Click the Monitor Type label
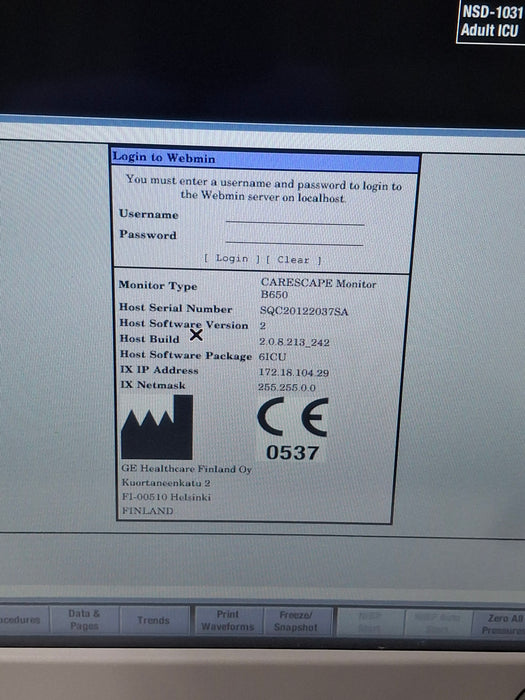Viewport: 525px width, 700px height. point(158,286)
